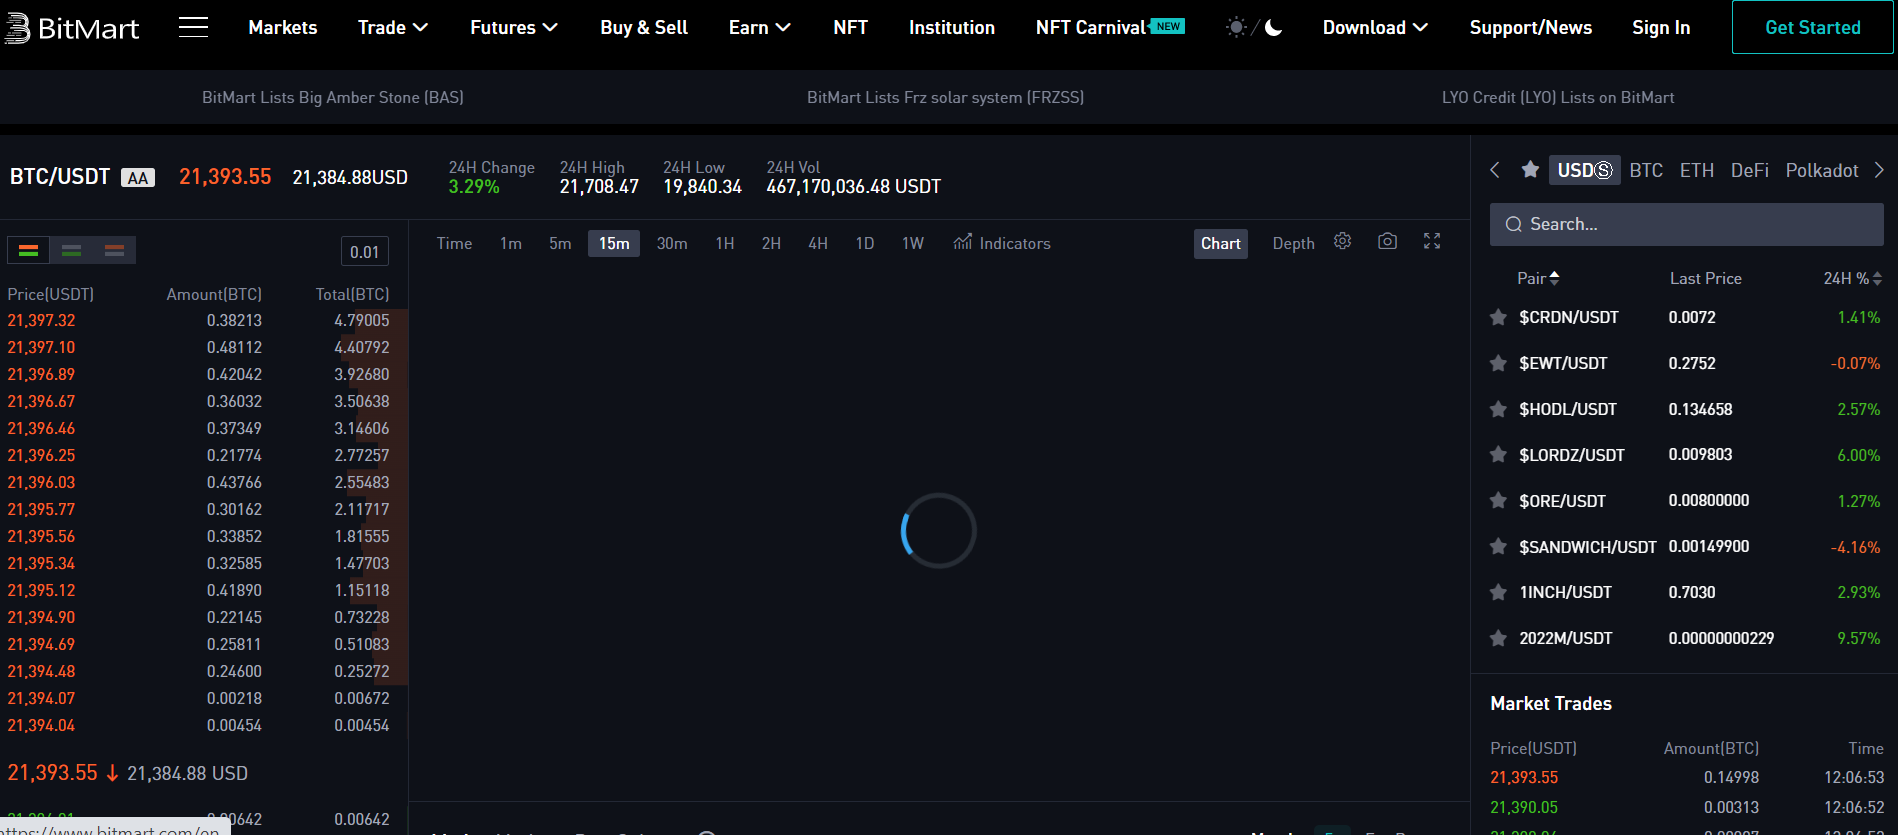This screenshot has width=1898, height=835.
Task: Select 30m chart interval
Action: (672, 243)
